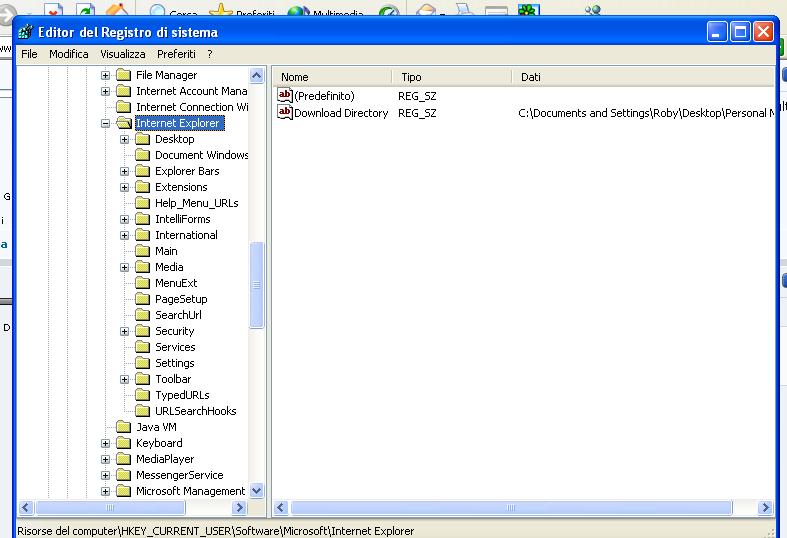Viewport: 787px width, 538px height.
Task: Open the Modifica menu
Action: (x=68, y=54)
